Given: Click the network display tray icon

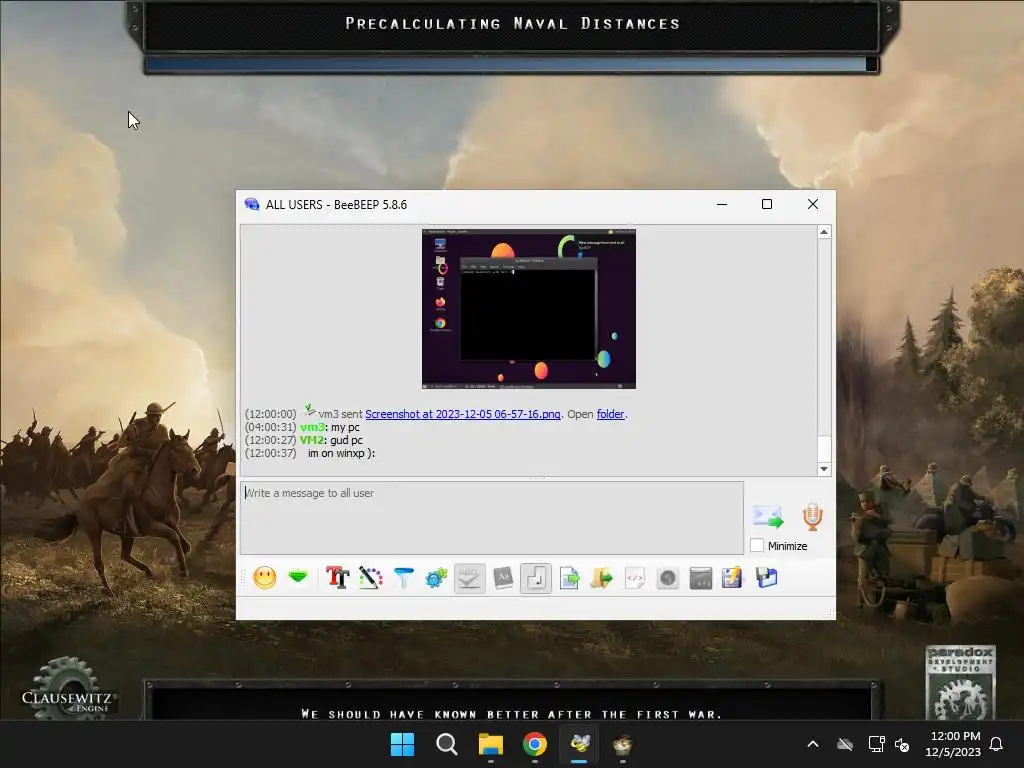Looking at the screenshot, I should (x=876, y=744).
